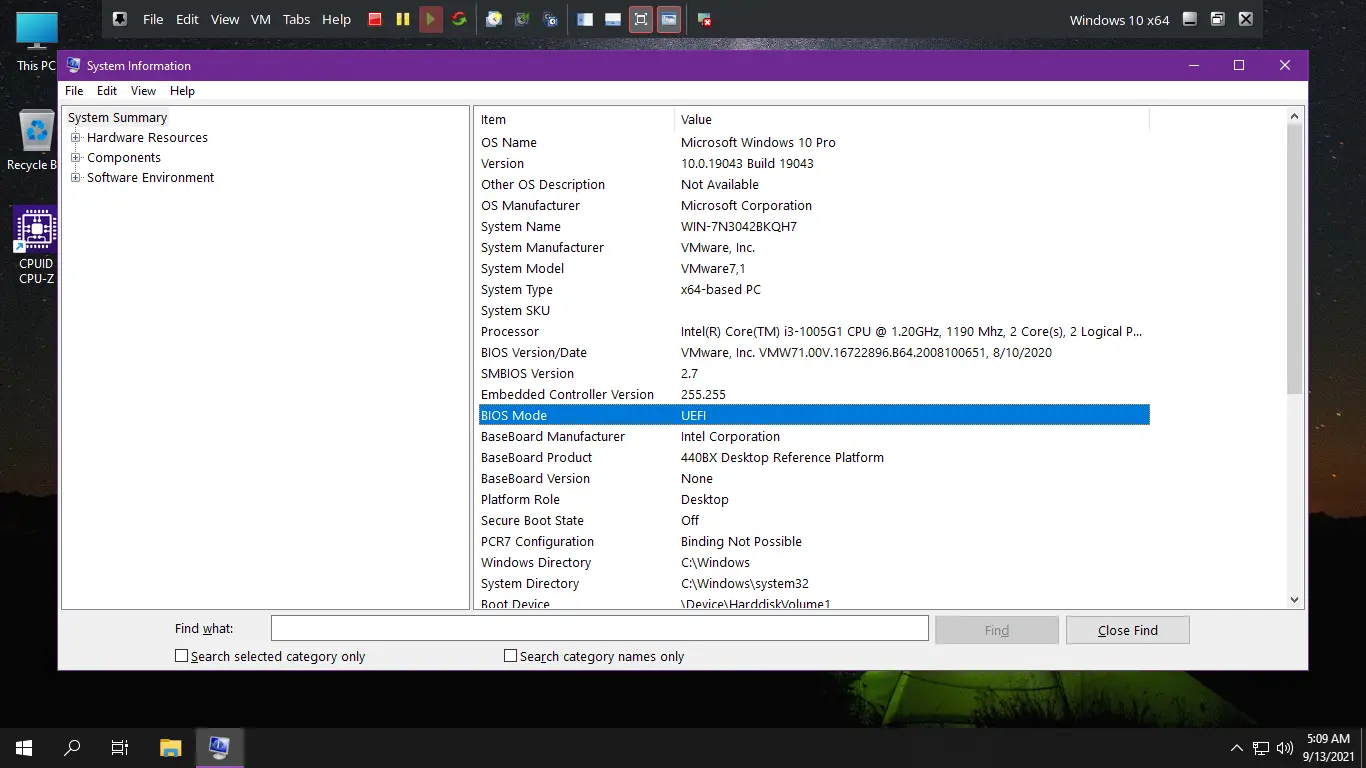Click the Find button
This screenshot has width=1366, height=768.
point(996,630)
